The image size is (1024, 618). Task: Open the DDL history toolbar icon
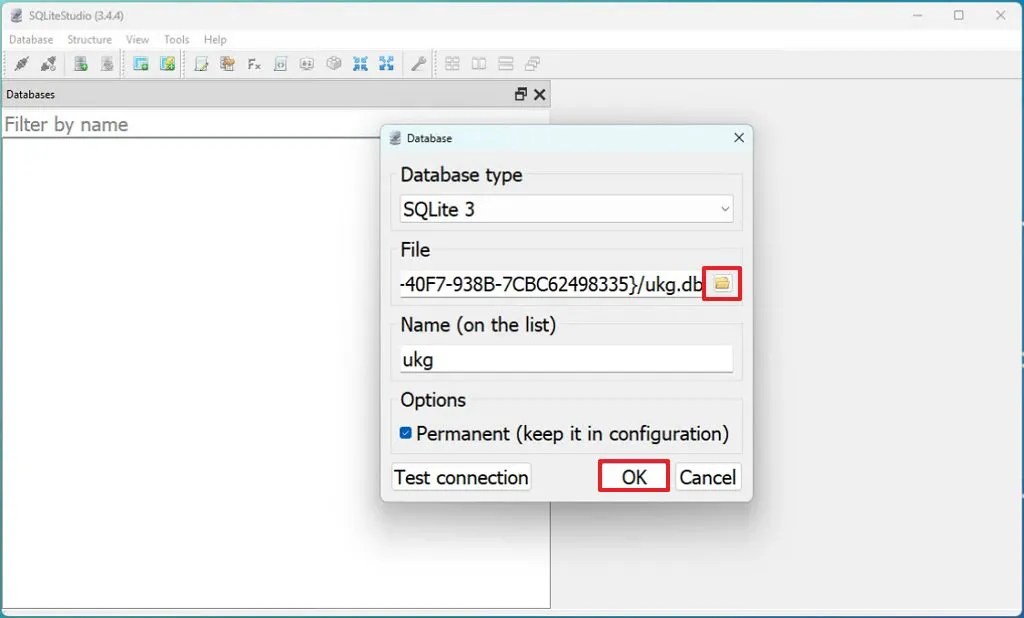click(x=227, y=63)
